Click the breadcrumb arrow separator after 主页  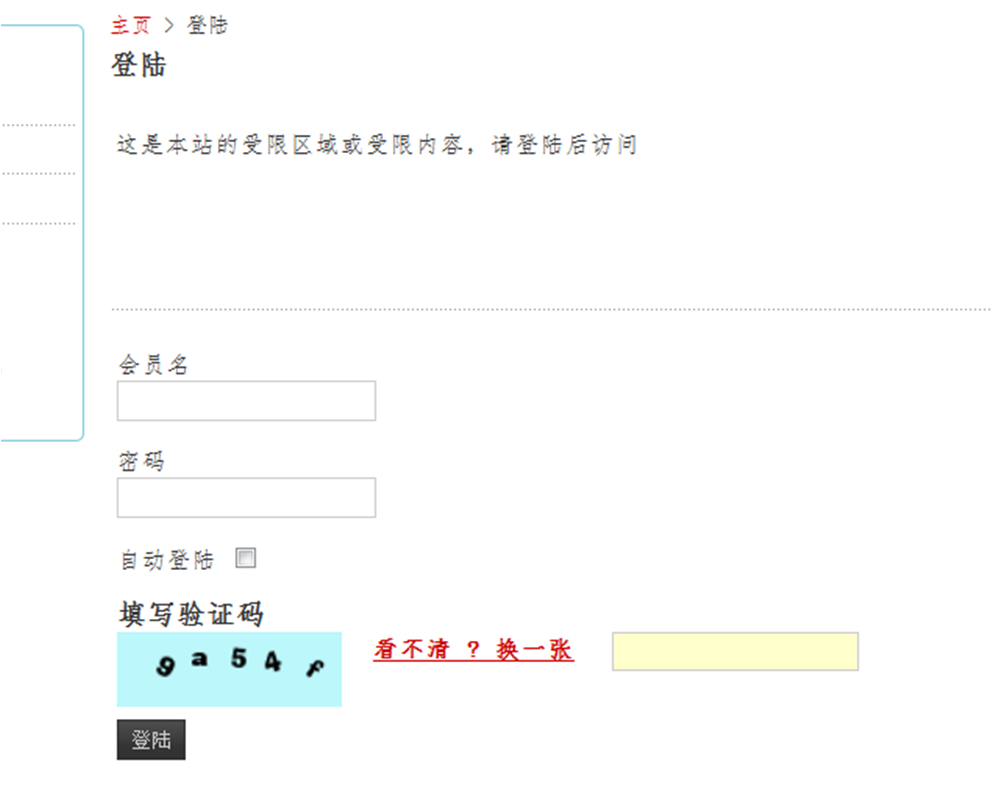[x=169, y=25]
